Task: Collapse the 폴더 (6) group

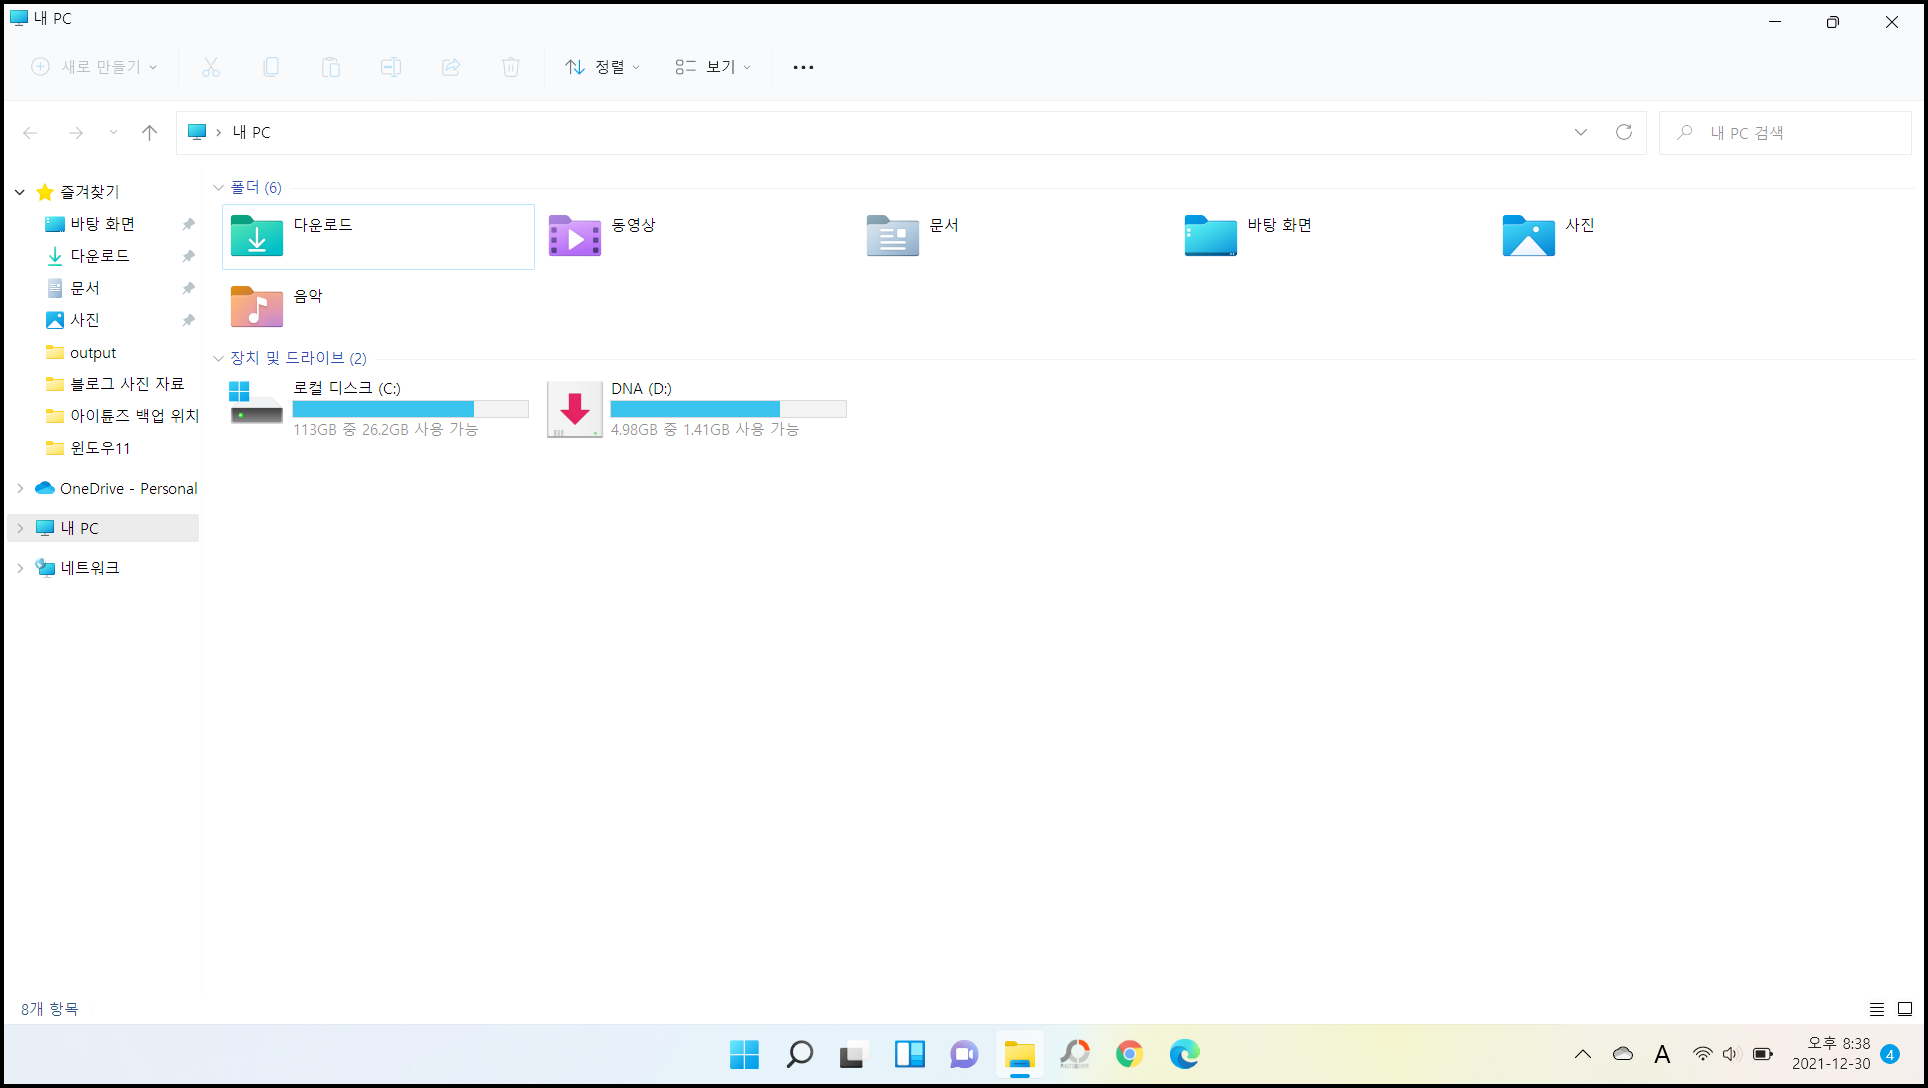Action: 218,188
